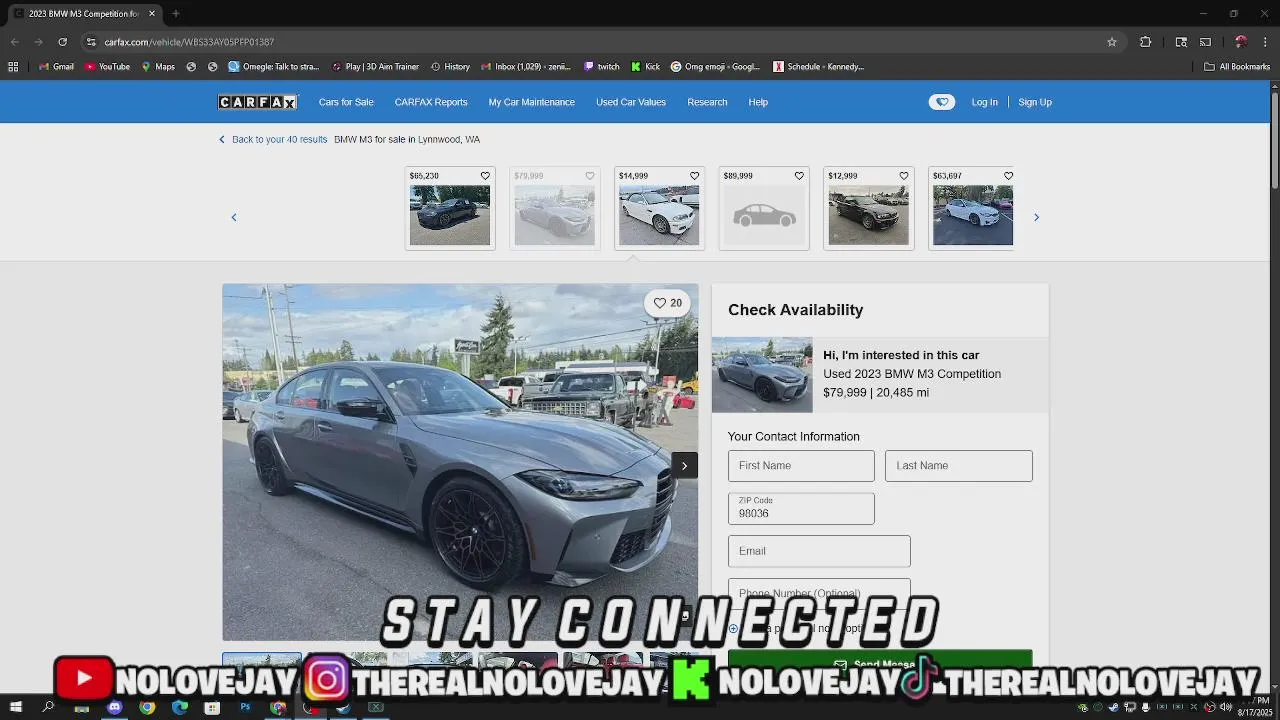
Task: Open the Help menu
Action: tap(758, 102)
